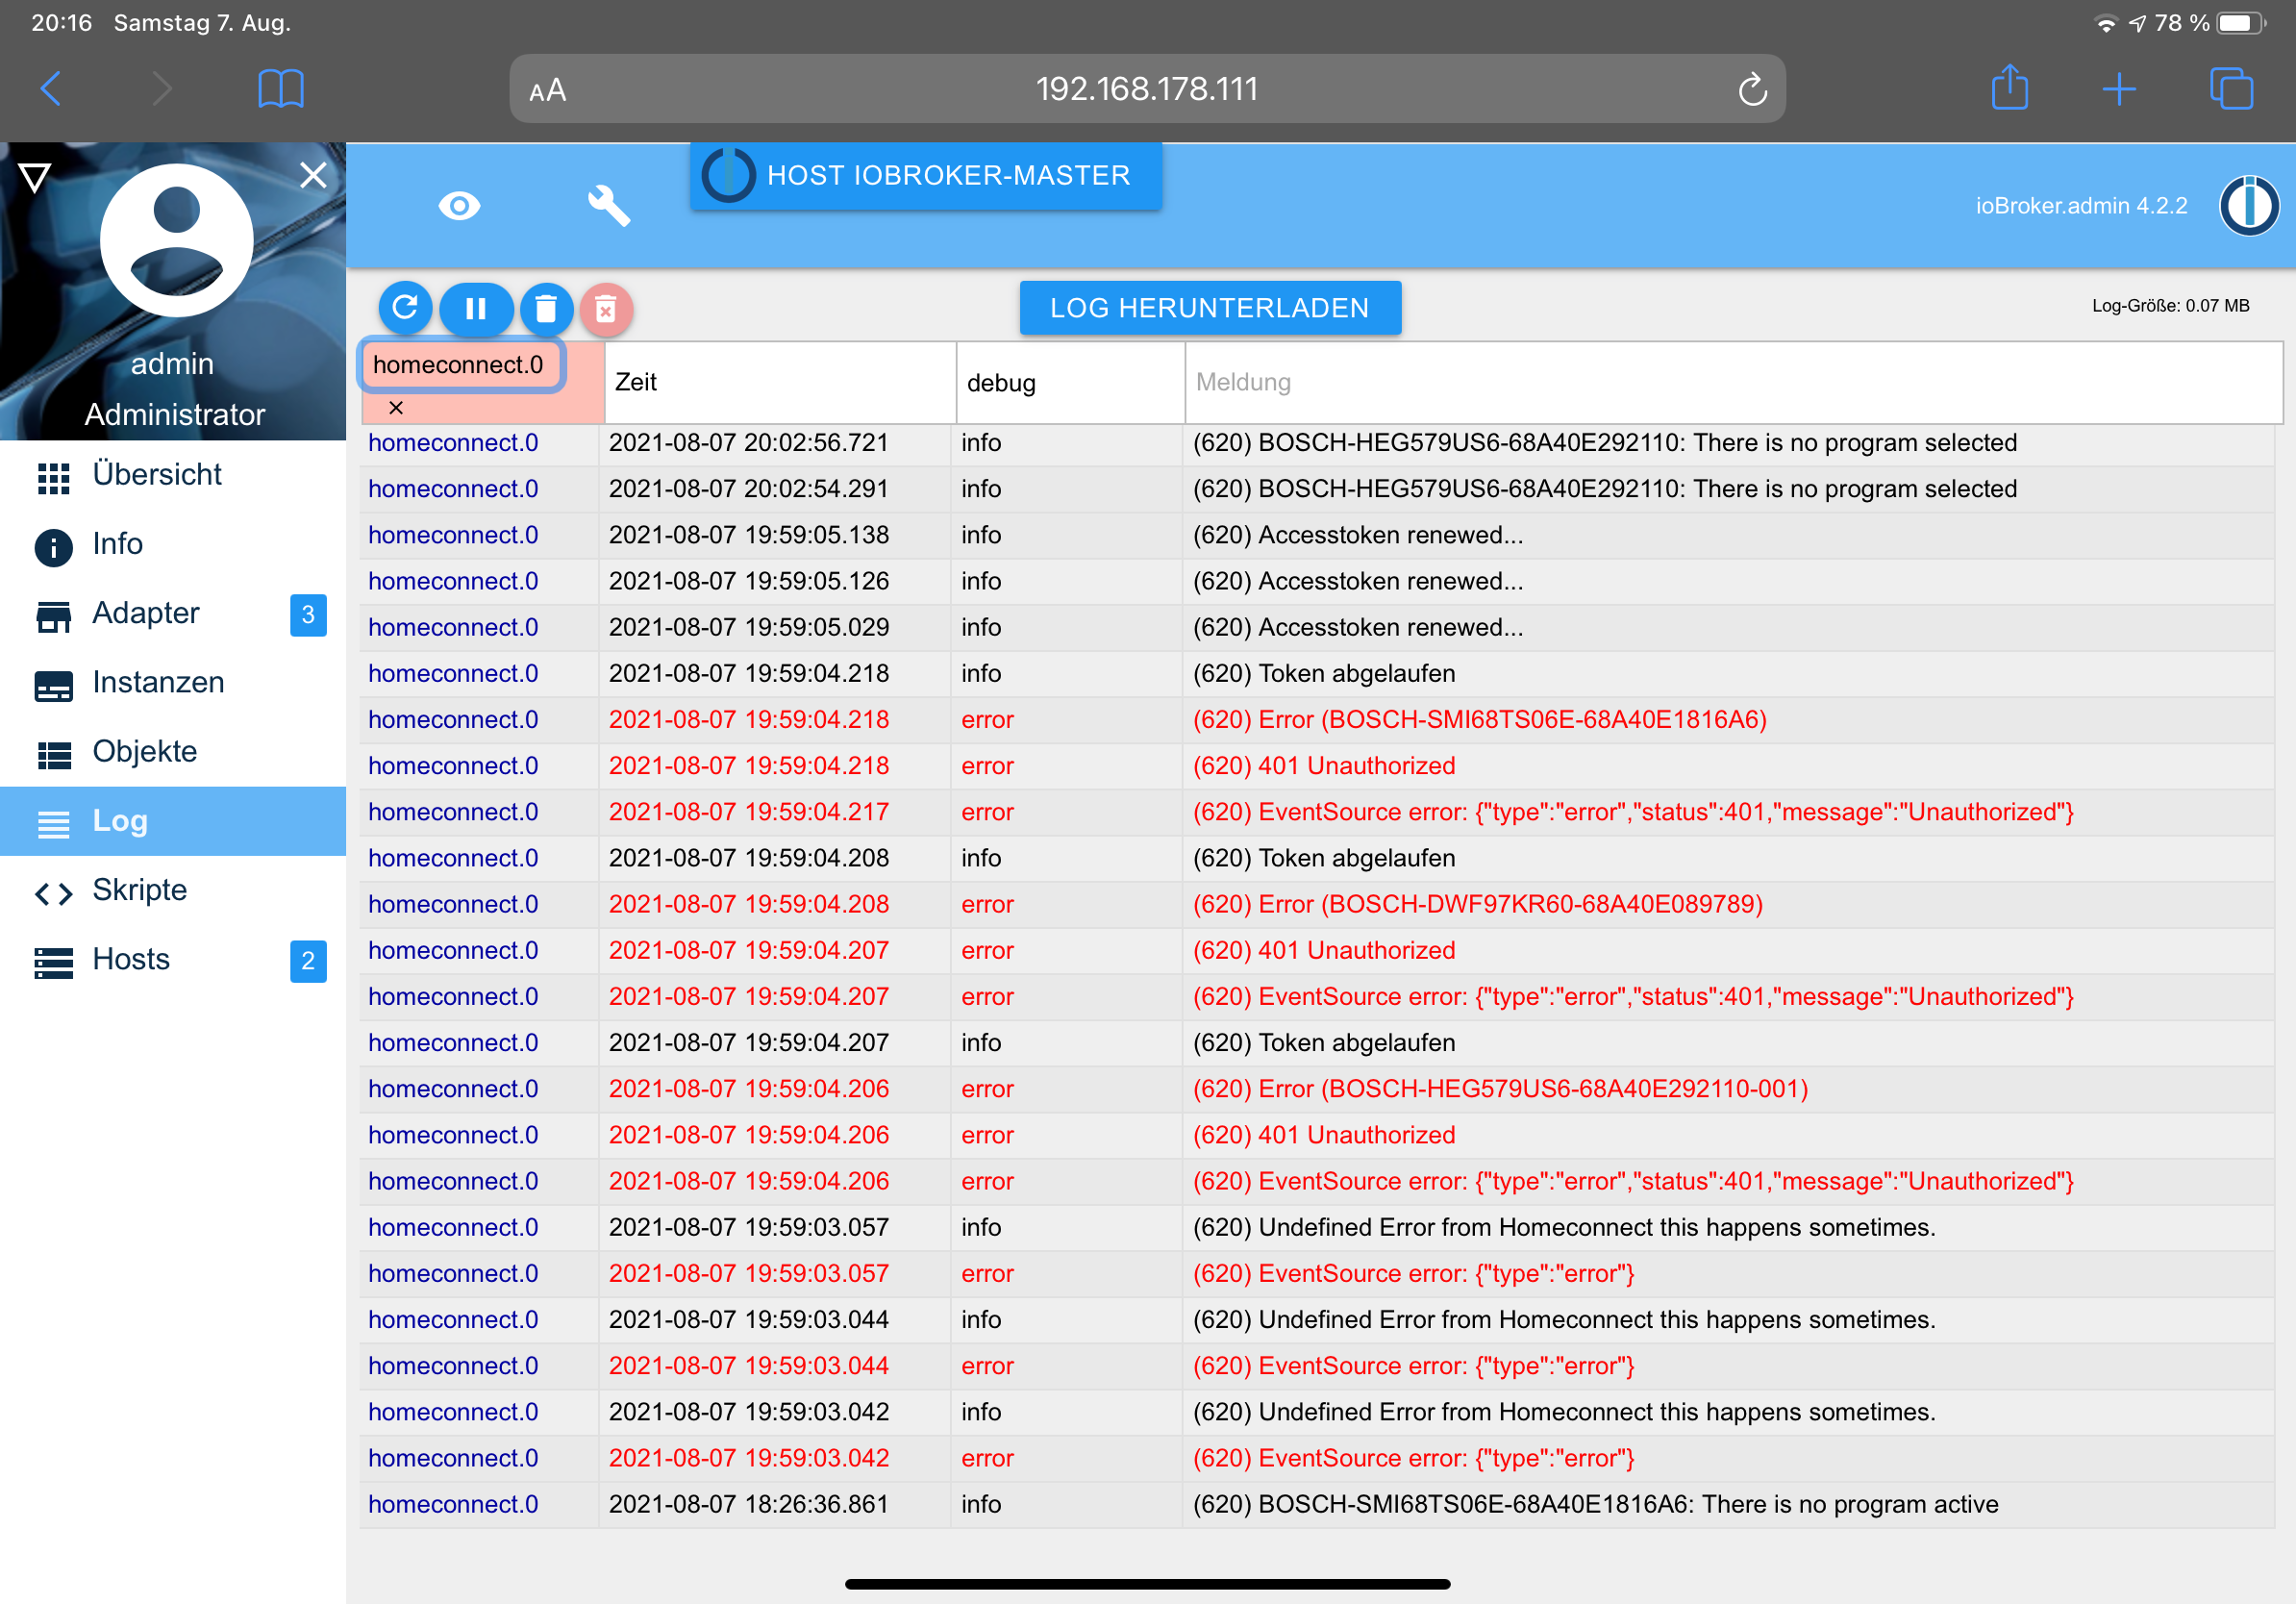Tap Safari's share icon
This screenshot has width=2296, height=1604.
pyautogui.click(x=2009, y=89)
